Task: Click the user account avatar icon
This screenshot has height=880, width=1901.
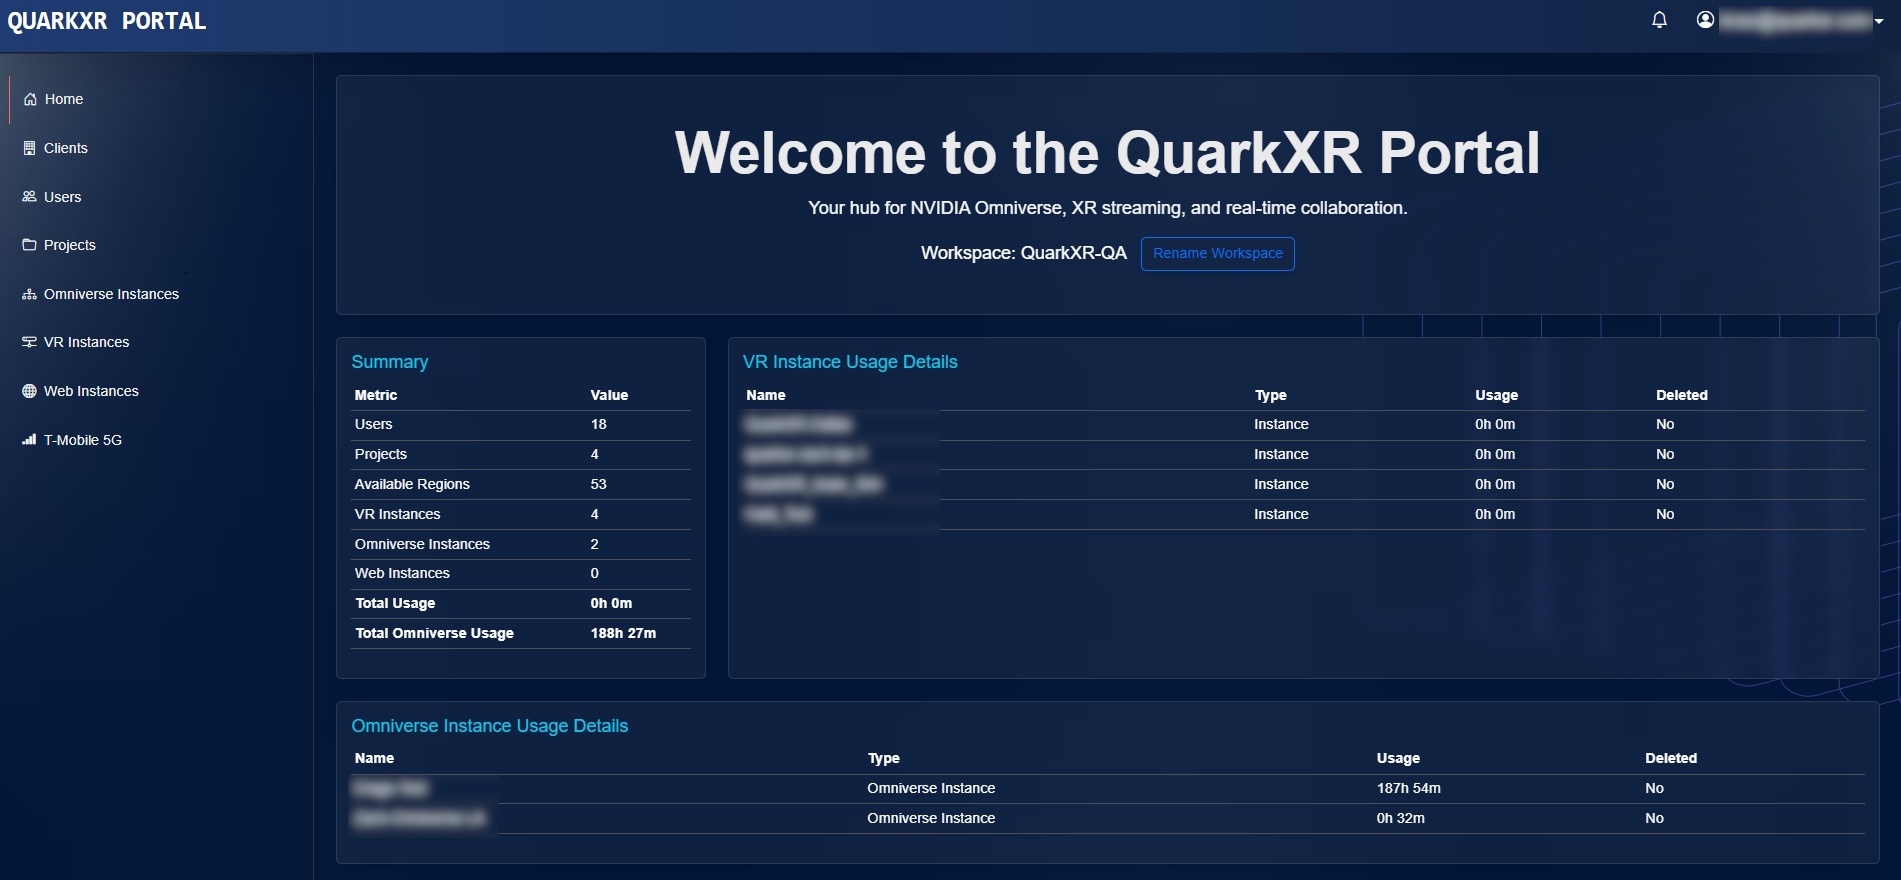Action: pyautogui.click(x=1705, y=20)
